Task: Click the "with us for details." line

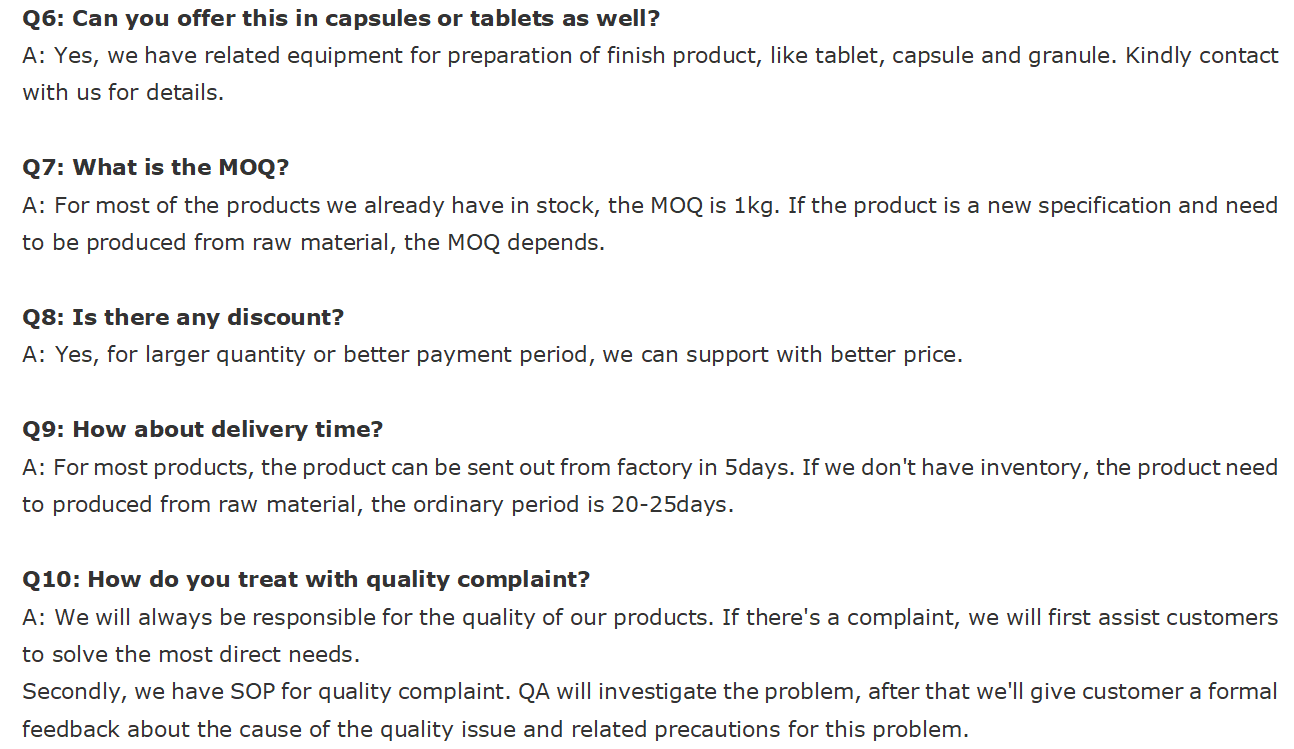Action: click(123, 93)
